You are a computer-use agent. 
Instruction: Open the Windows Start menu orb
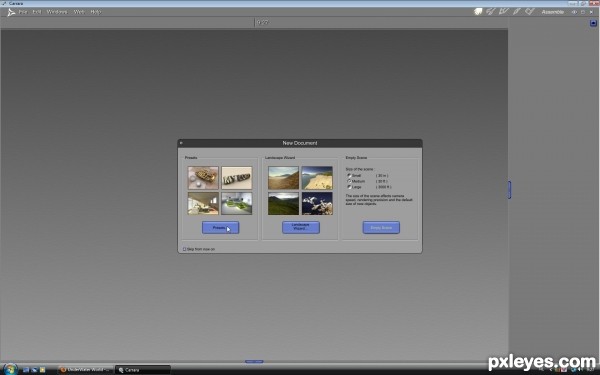point(10,369)
